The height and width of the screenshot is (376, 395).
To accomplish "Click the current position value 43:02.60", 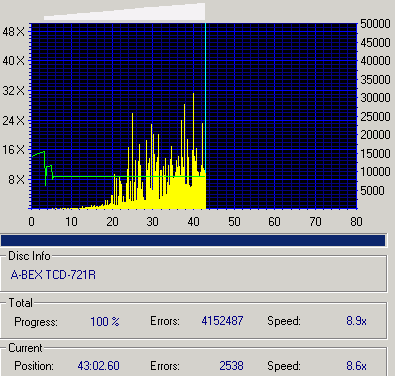I will click(x=98, y=366).
